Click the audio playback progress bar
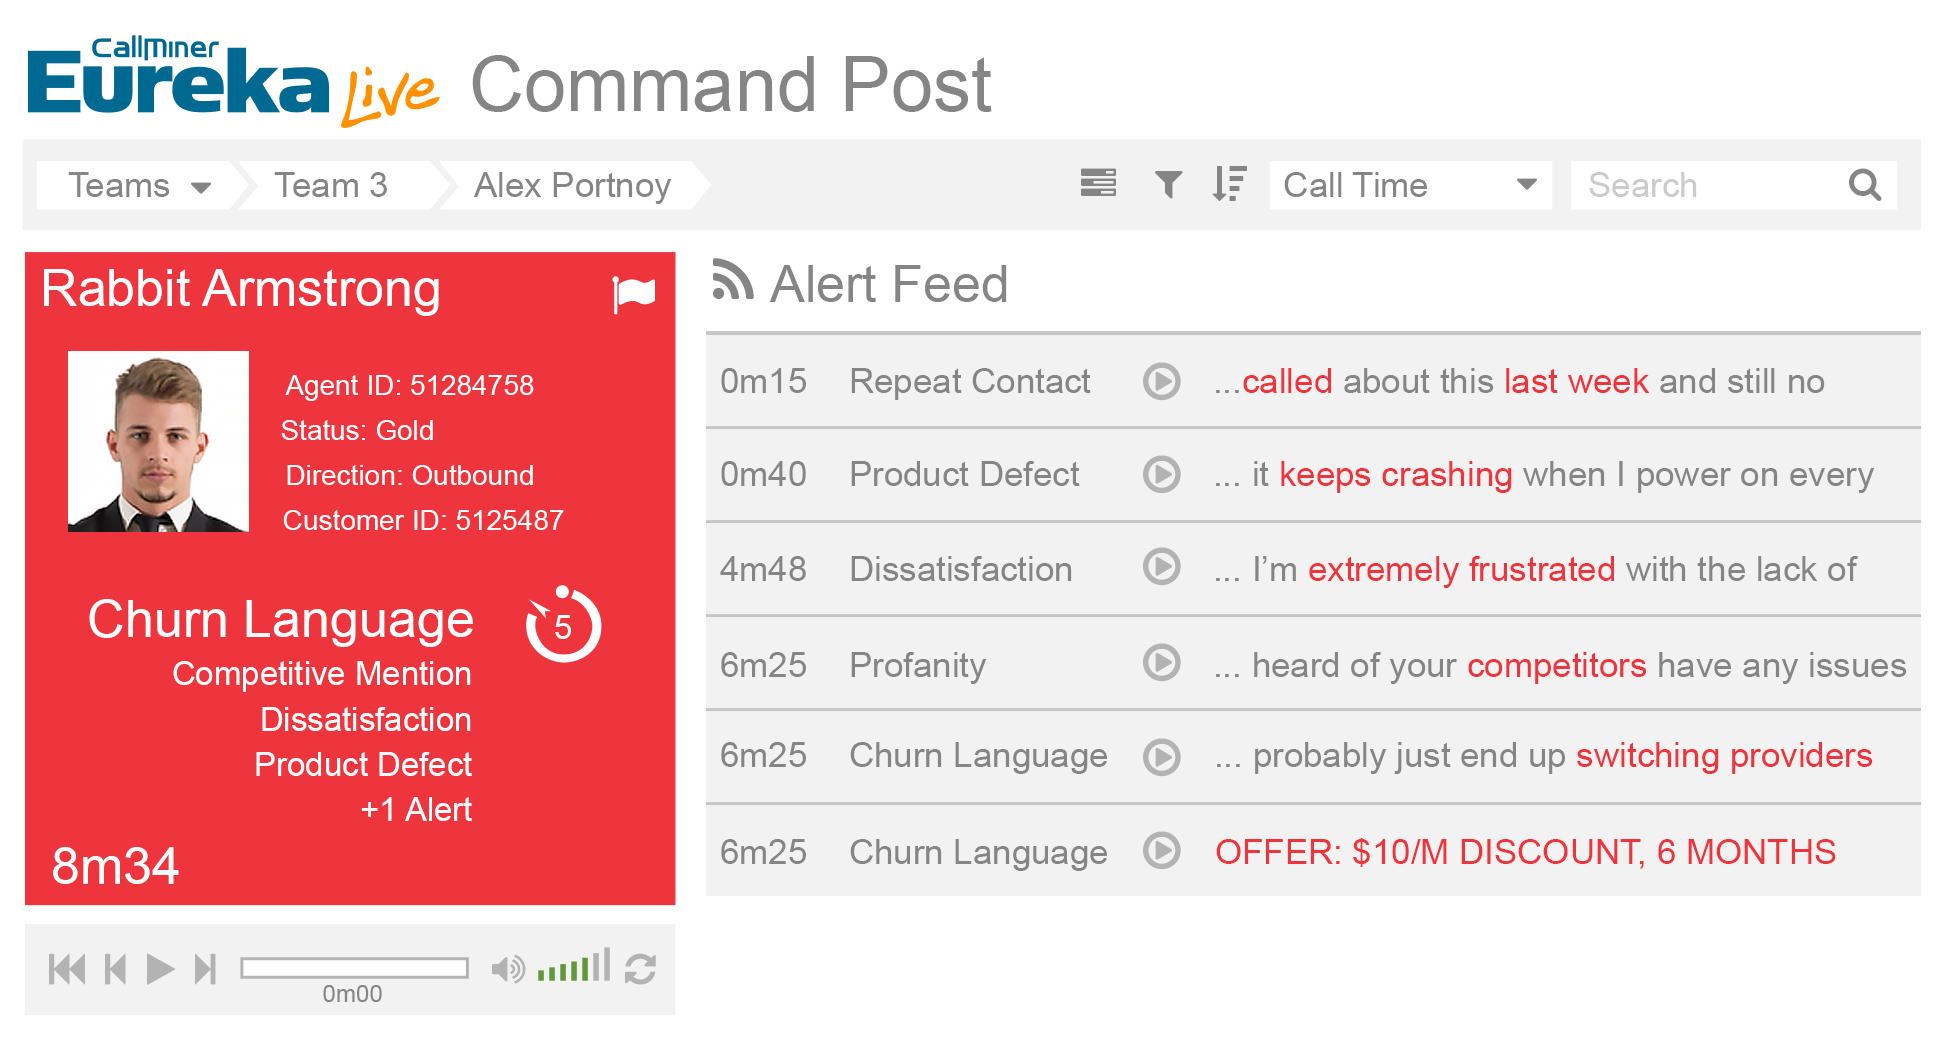 click(354, 968)
